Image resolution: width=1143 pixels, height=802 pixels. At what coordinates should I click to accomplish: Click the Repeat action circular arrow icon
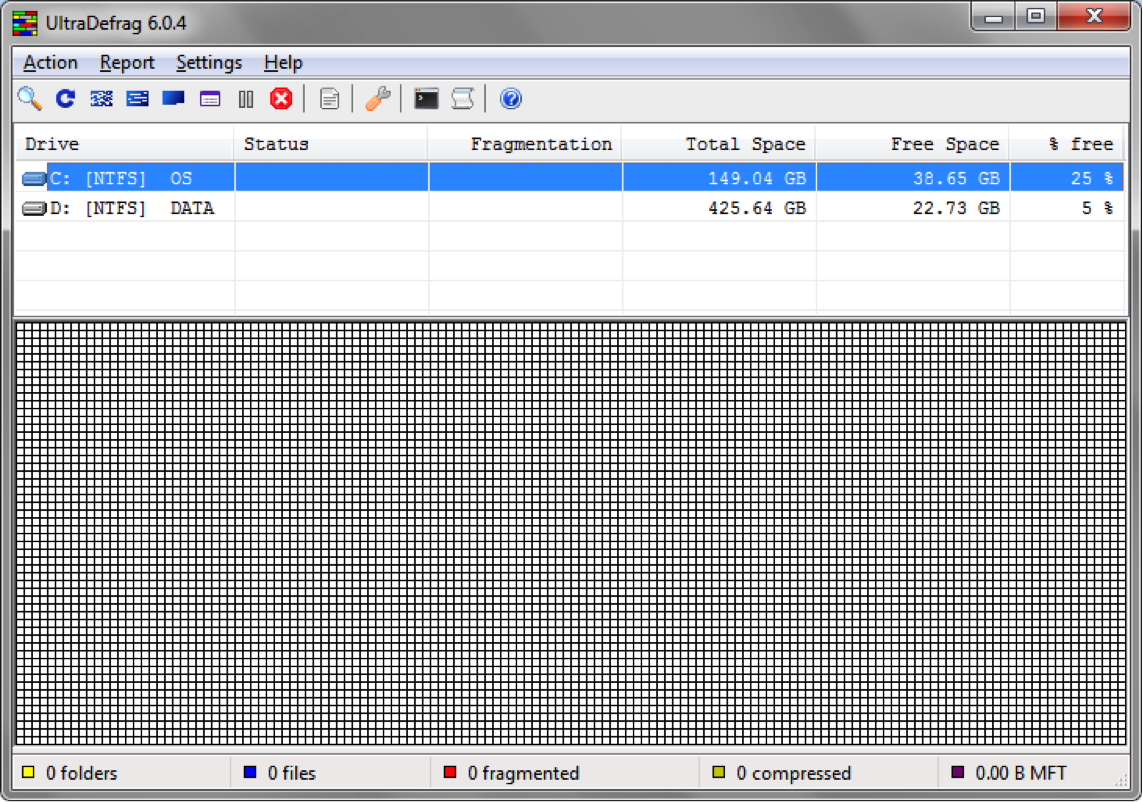point(66,98)
